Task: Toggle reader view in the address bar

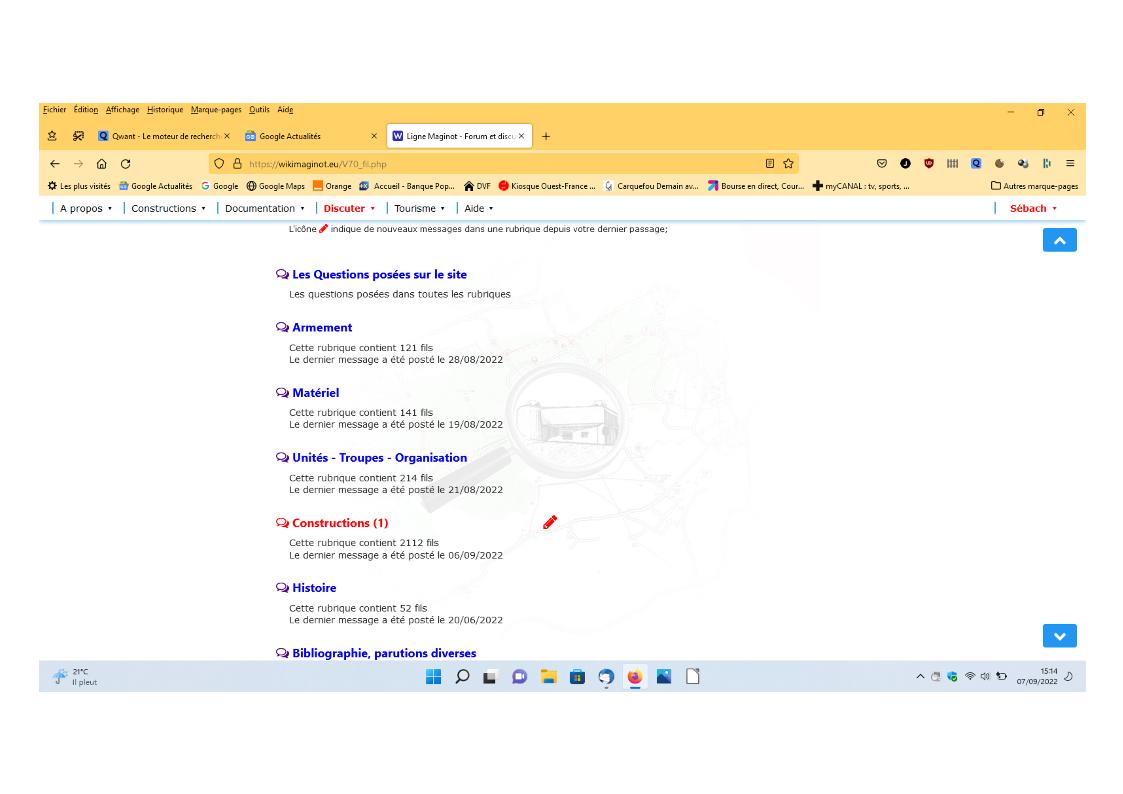Action: tap(769, 164)
